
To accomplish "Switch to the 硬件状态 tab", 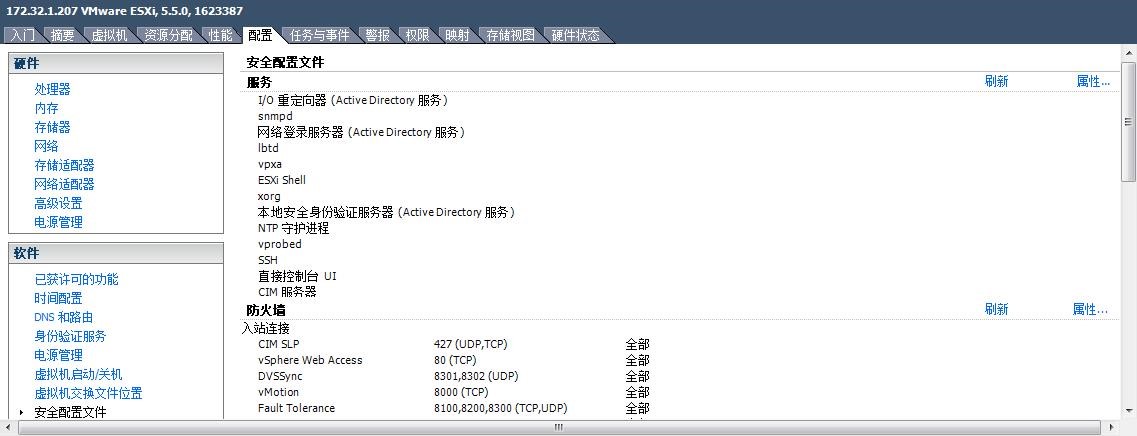I will (x=576, y=35).
